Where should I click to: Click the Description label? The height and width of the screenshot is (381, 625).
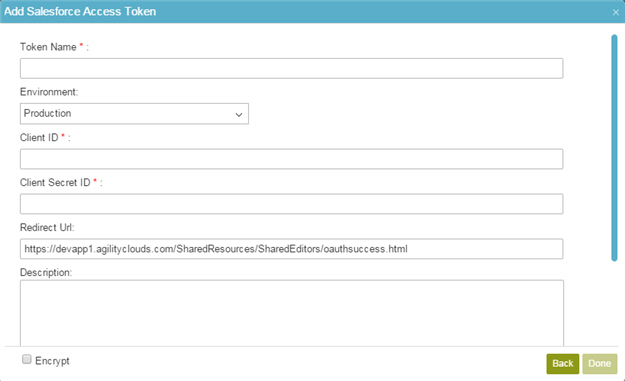46,273
